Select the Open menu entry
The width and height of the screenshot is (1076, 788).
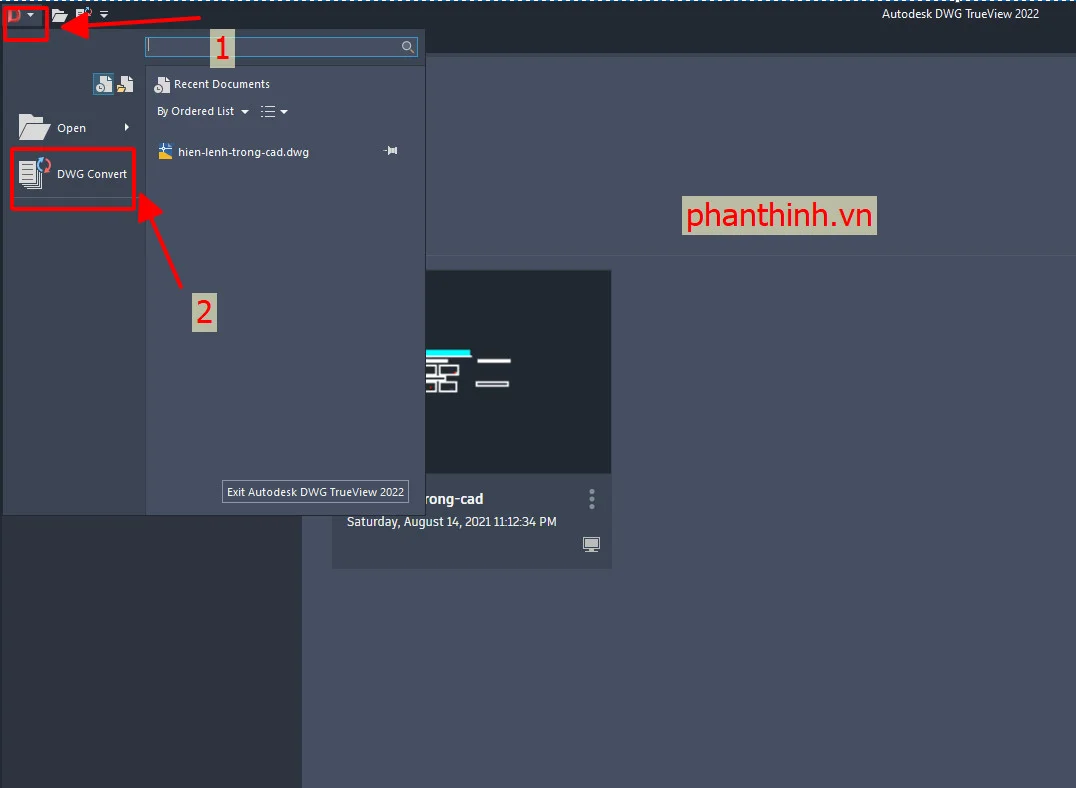(x=74, y=128)
